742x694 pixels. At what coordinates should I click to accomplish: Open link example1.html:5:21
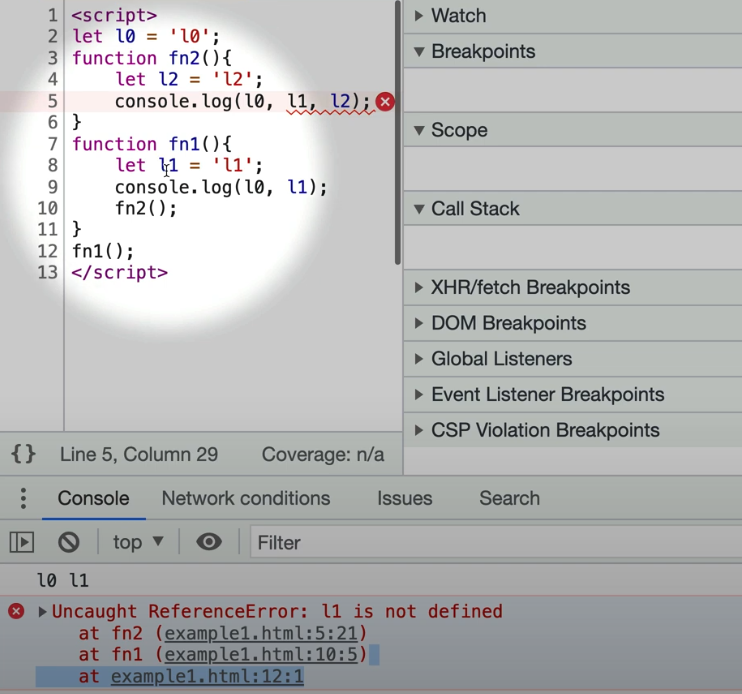point(261,633)
